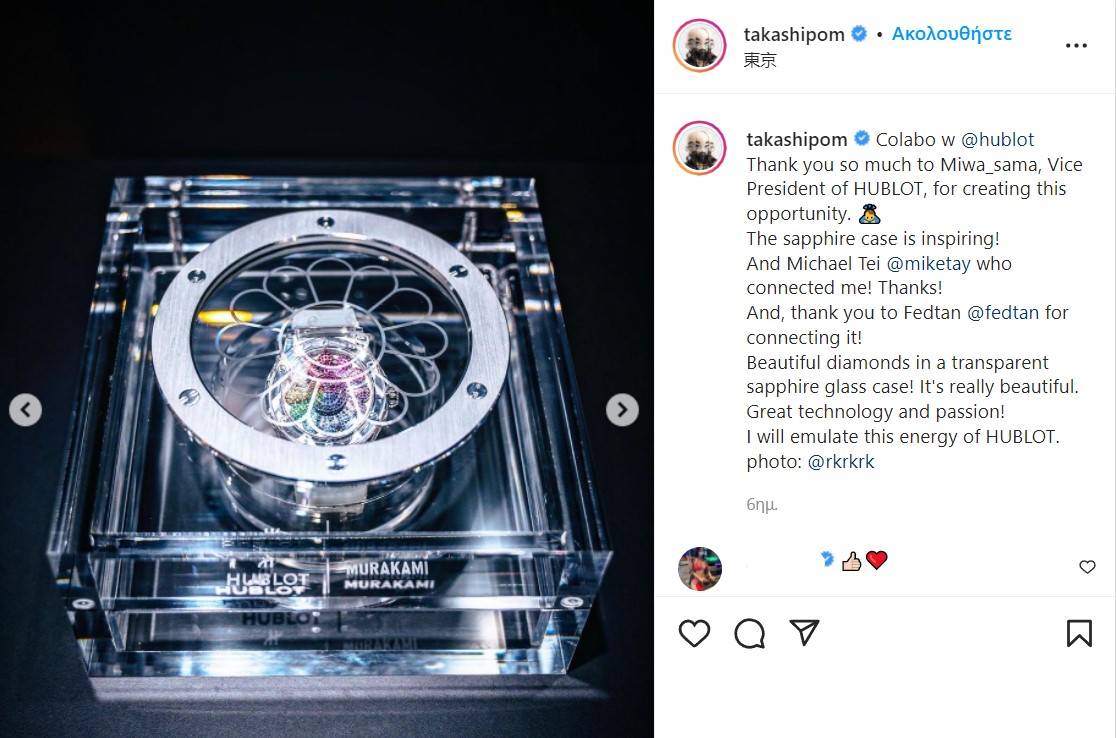The image size is (1116, 738).
Task: Click the 6ημ. post timestamp
Action: pyautogui.click(x=762, y=505)
